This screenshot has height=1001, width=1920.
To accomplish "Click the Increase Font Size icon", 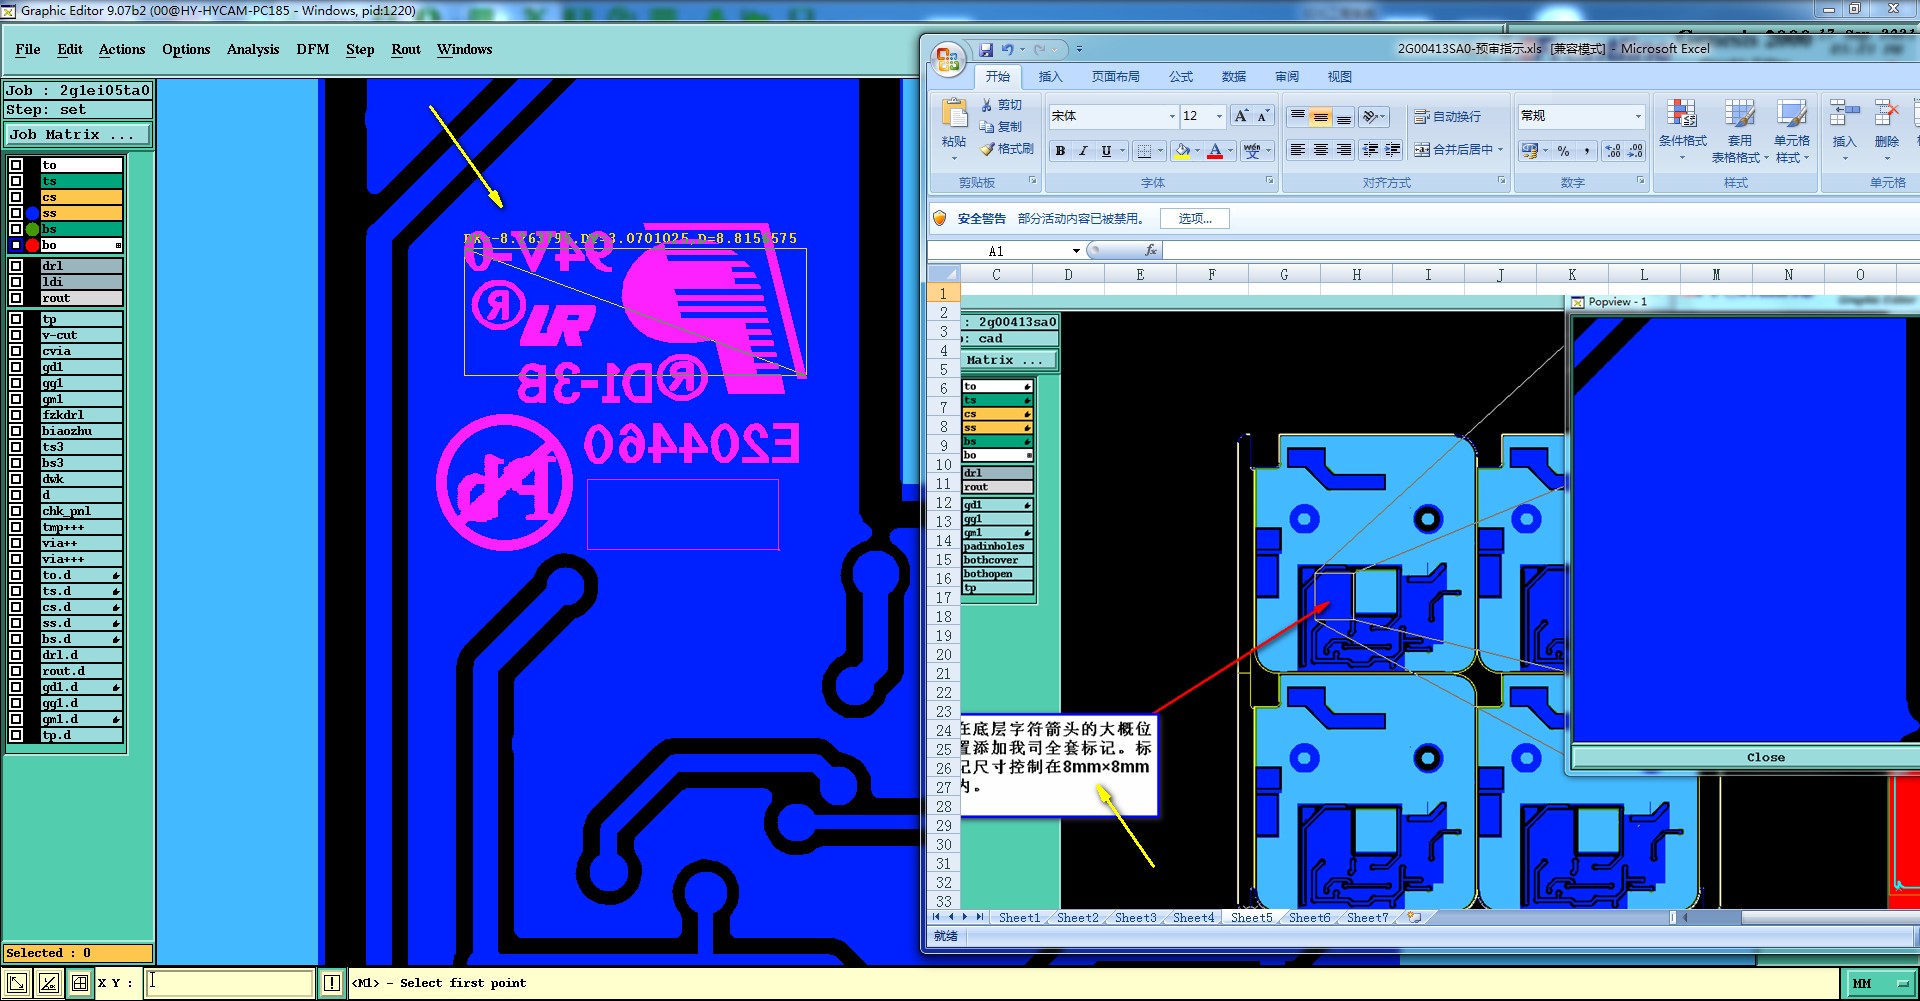I will pyautogui.click(x=1241, y=116).
